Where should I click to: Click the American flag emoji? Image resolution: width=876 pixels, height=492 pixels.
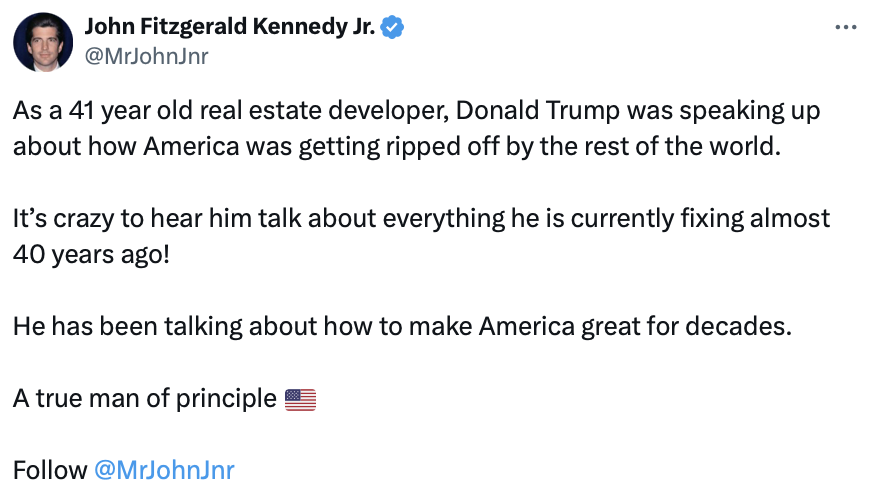coord(300,399)
